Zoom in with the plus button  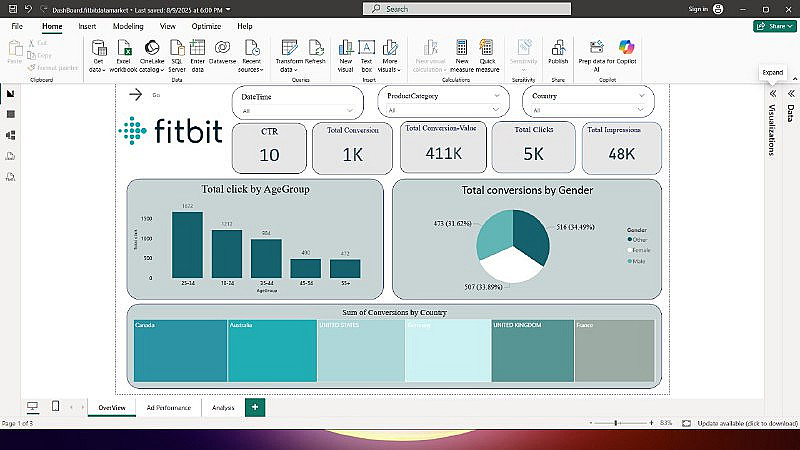pyautogui.click(x=651, y=423)
